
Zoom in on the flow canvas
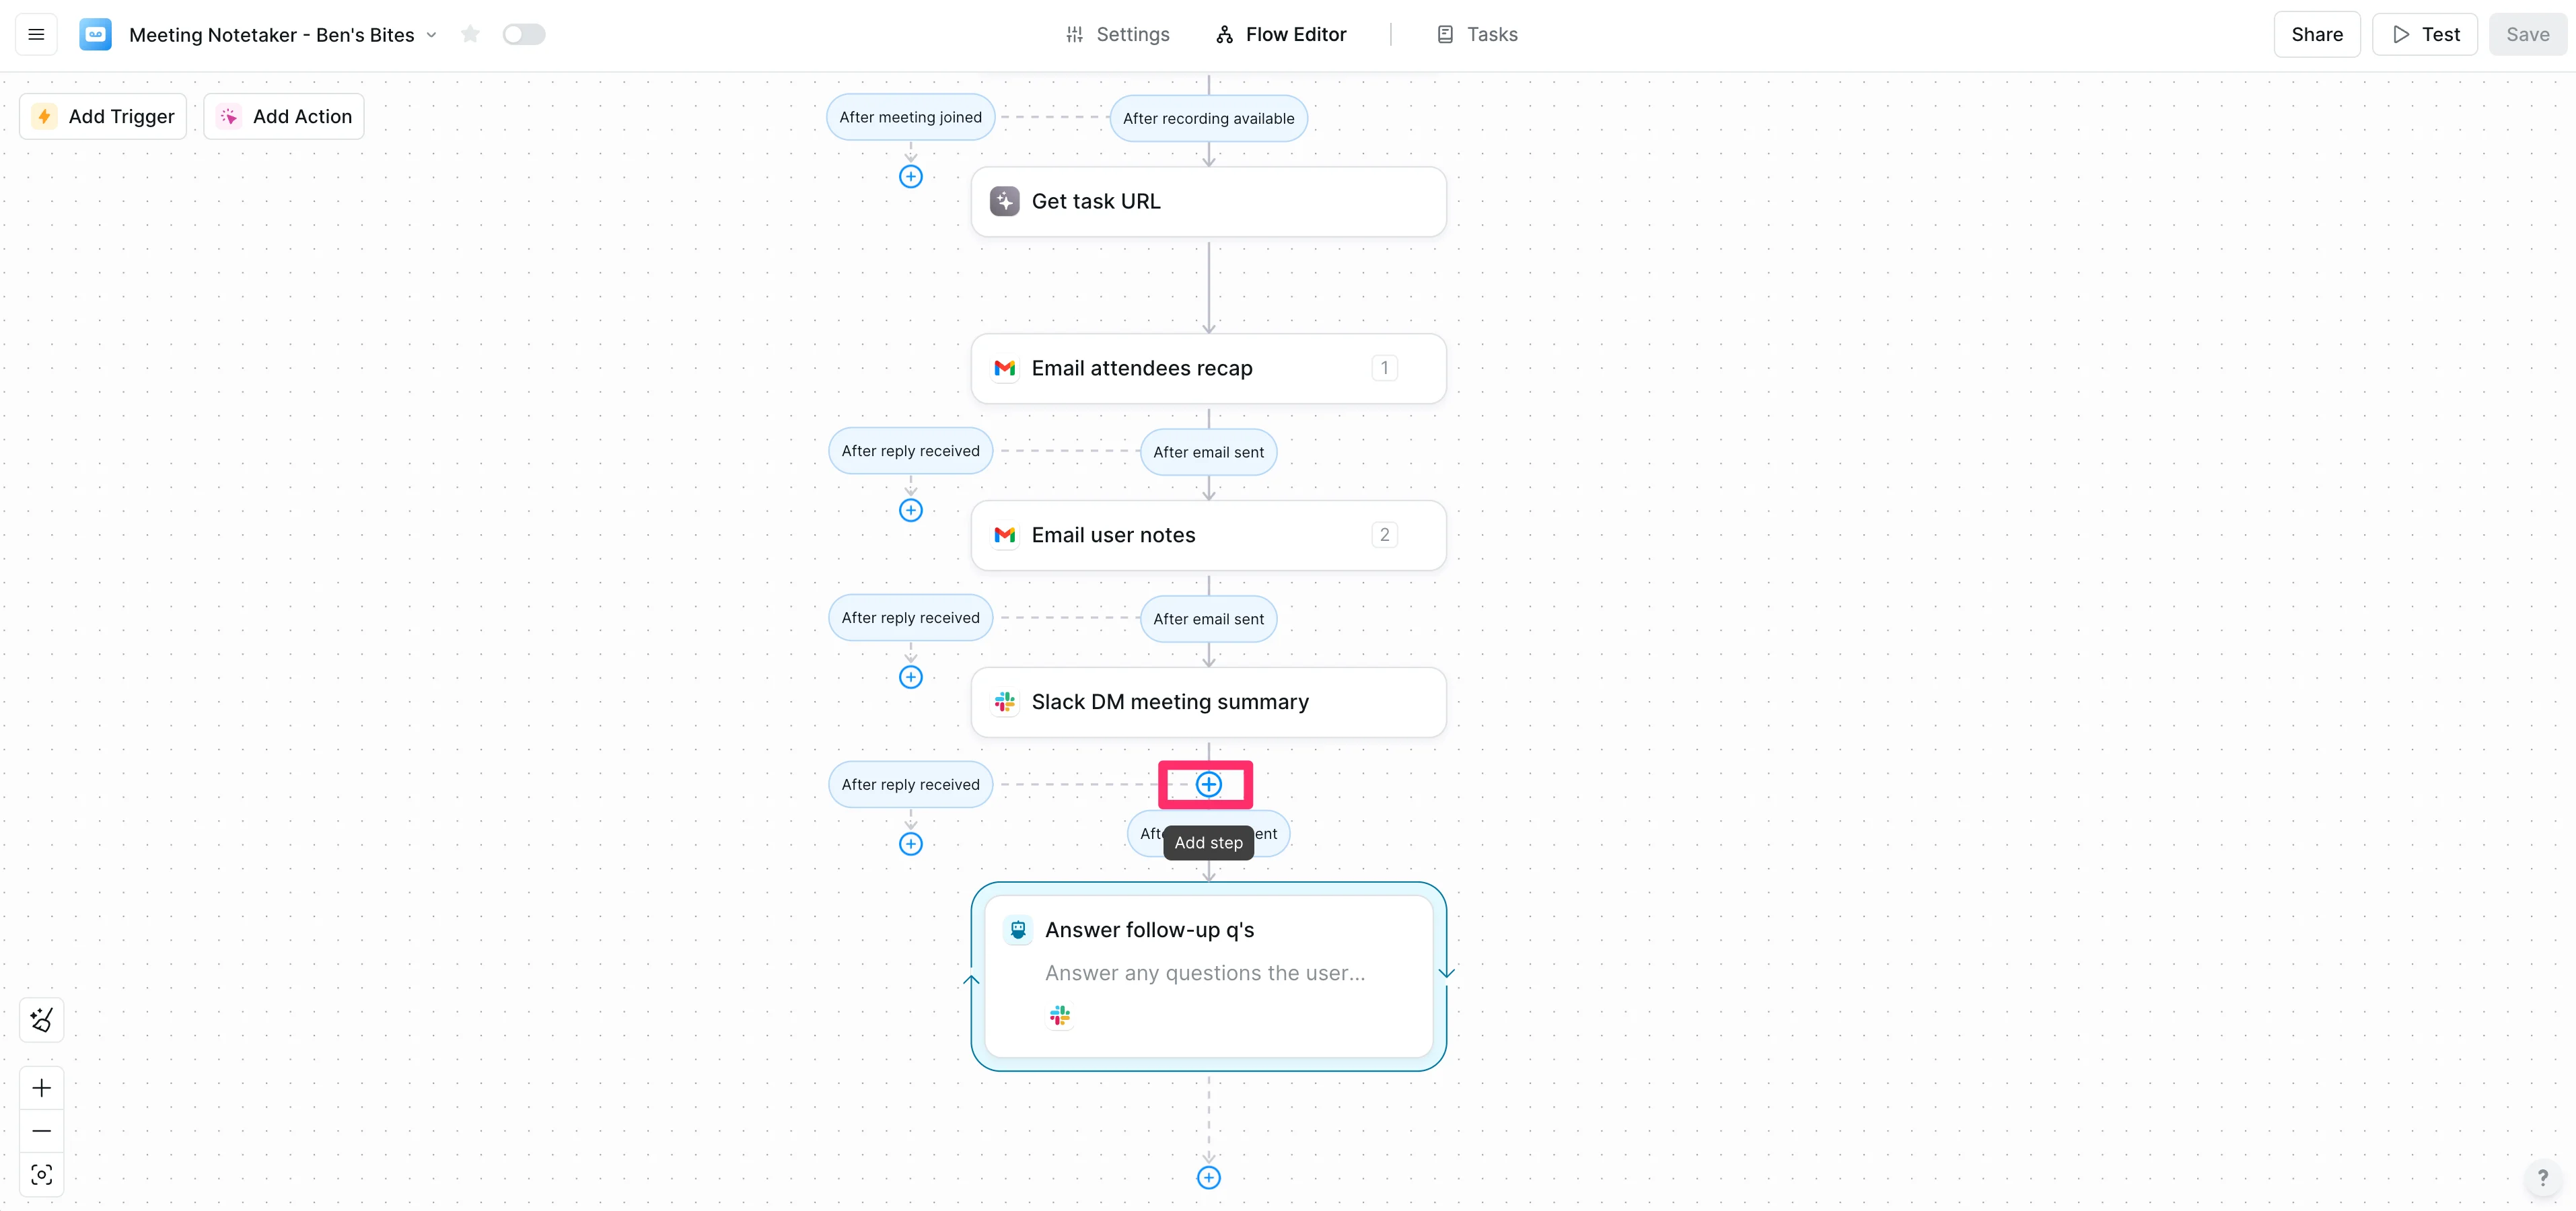(x=41, y=1087)
